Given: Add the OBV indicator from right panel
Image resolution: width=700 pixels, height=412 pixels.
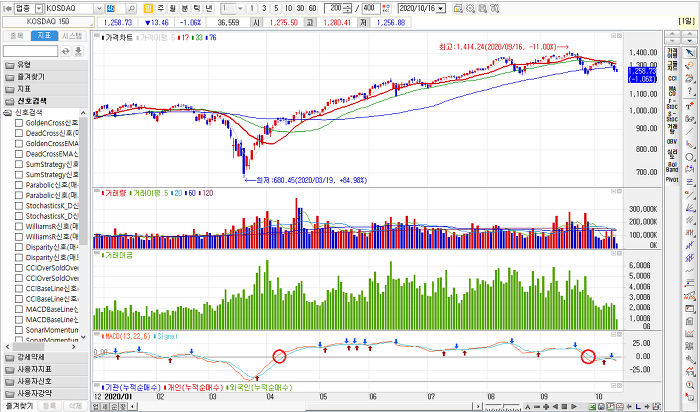Looking at the screenshot, I should tap(672, 141).
